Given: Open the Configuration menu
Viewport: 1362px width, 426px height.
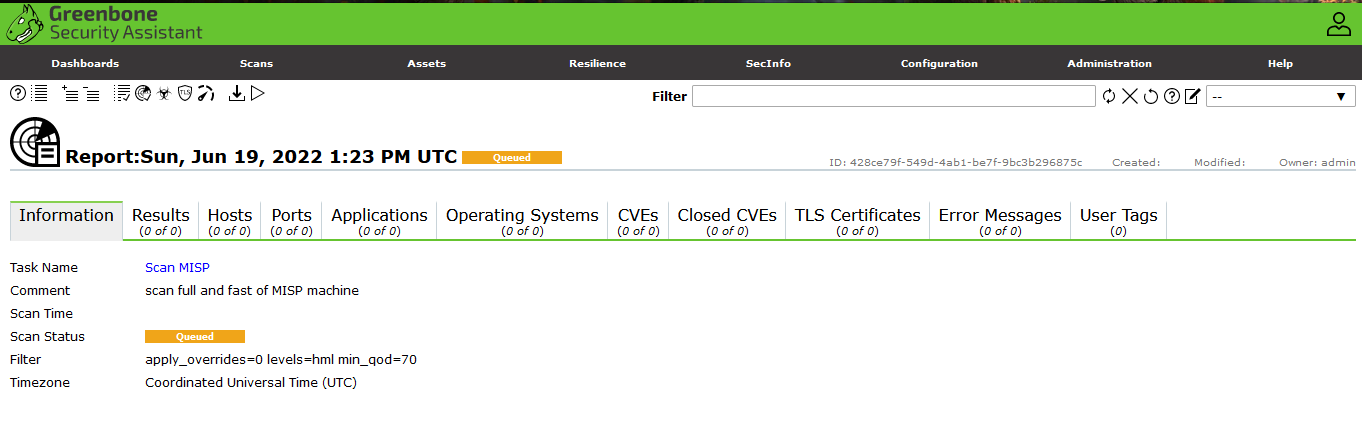Looking at the screenshot, I should (x=939, y=63).
